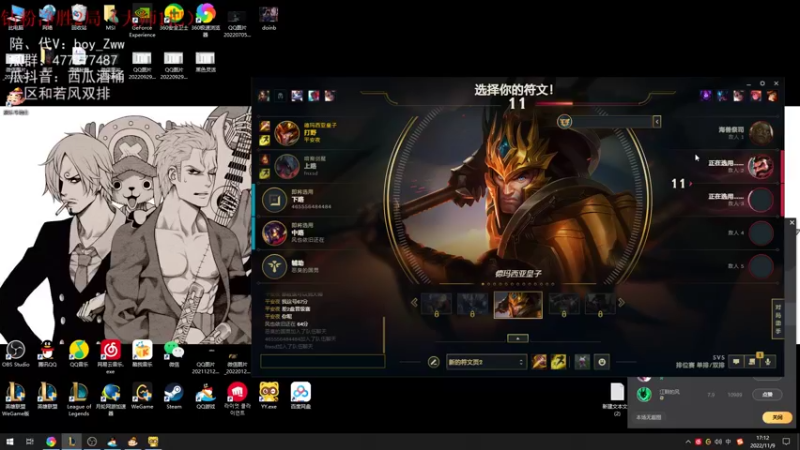
Task: Open the rune page dropdown
Action: [x=486, y=362]
